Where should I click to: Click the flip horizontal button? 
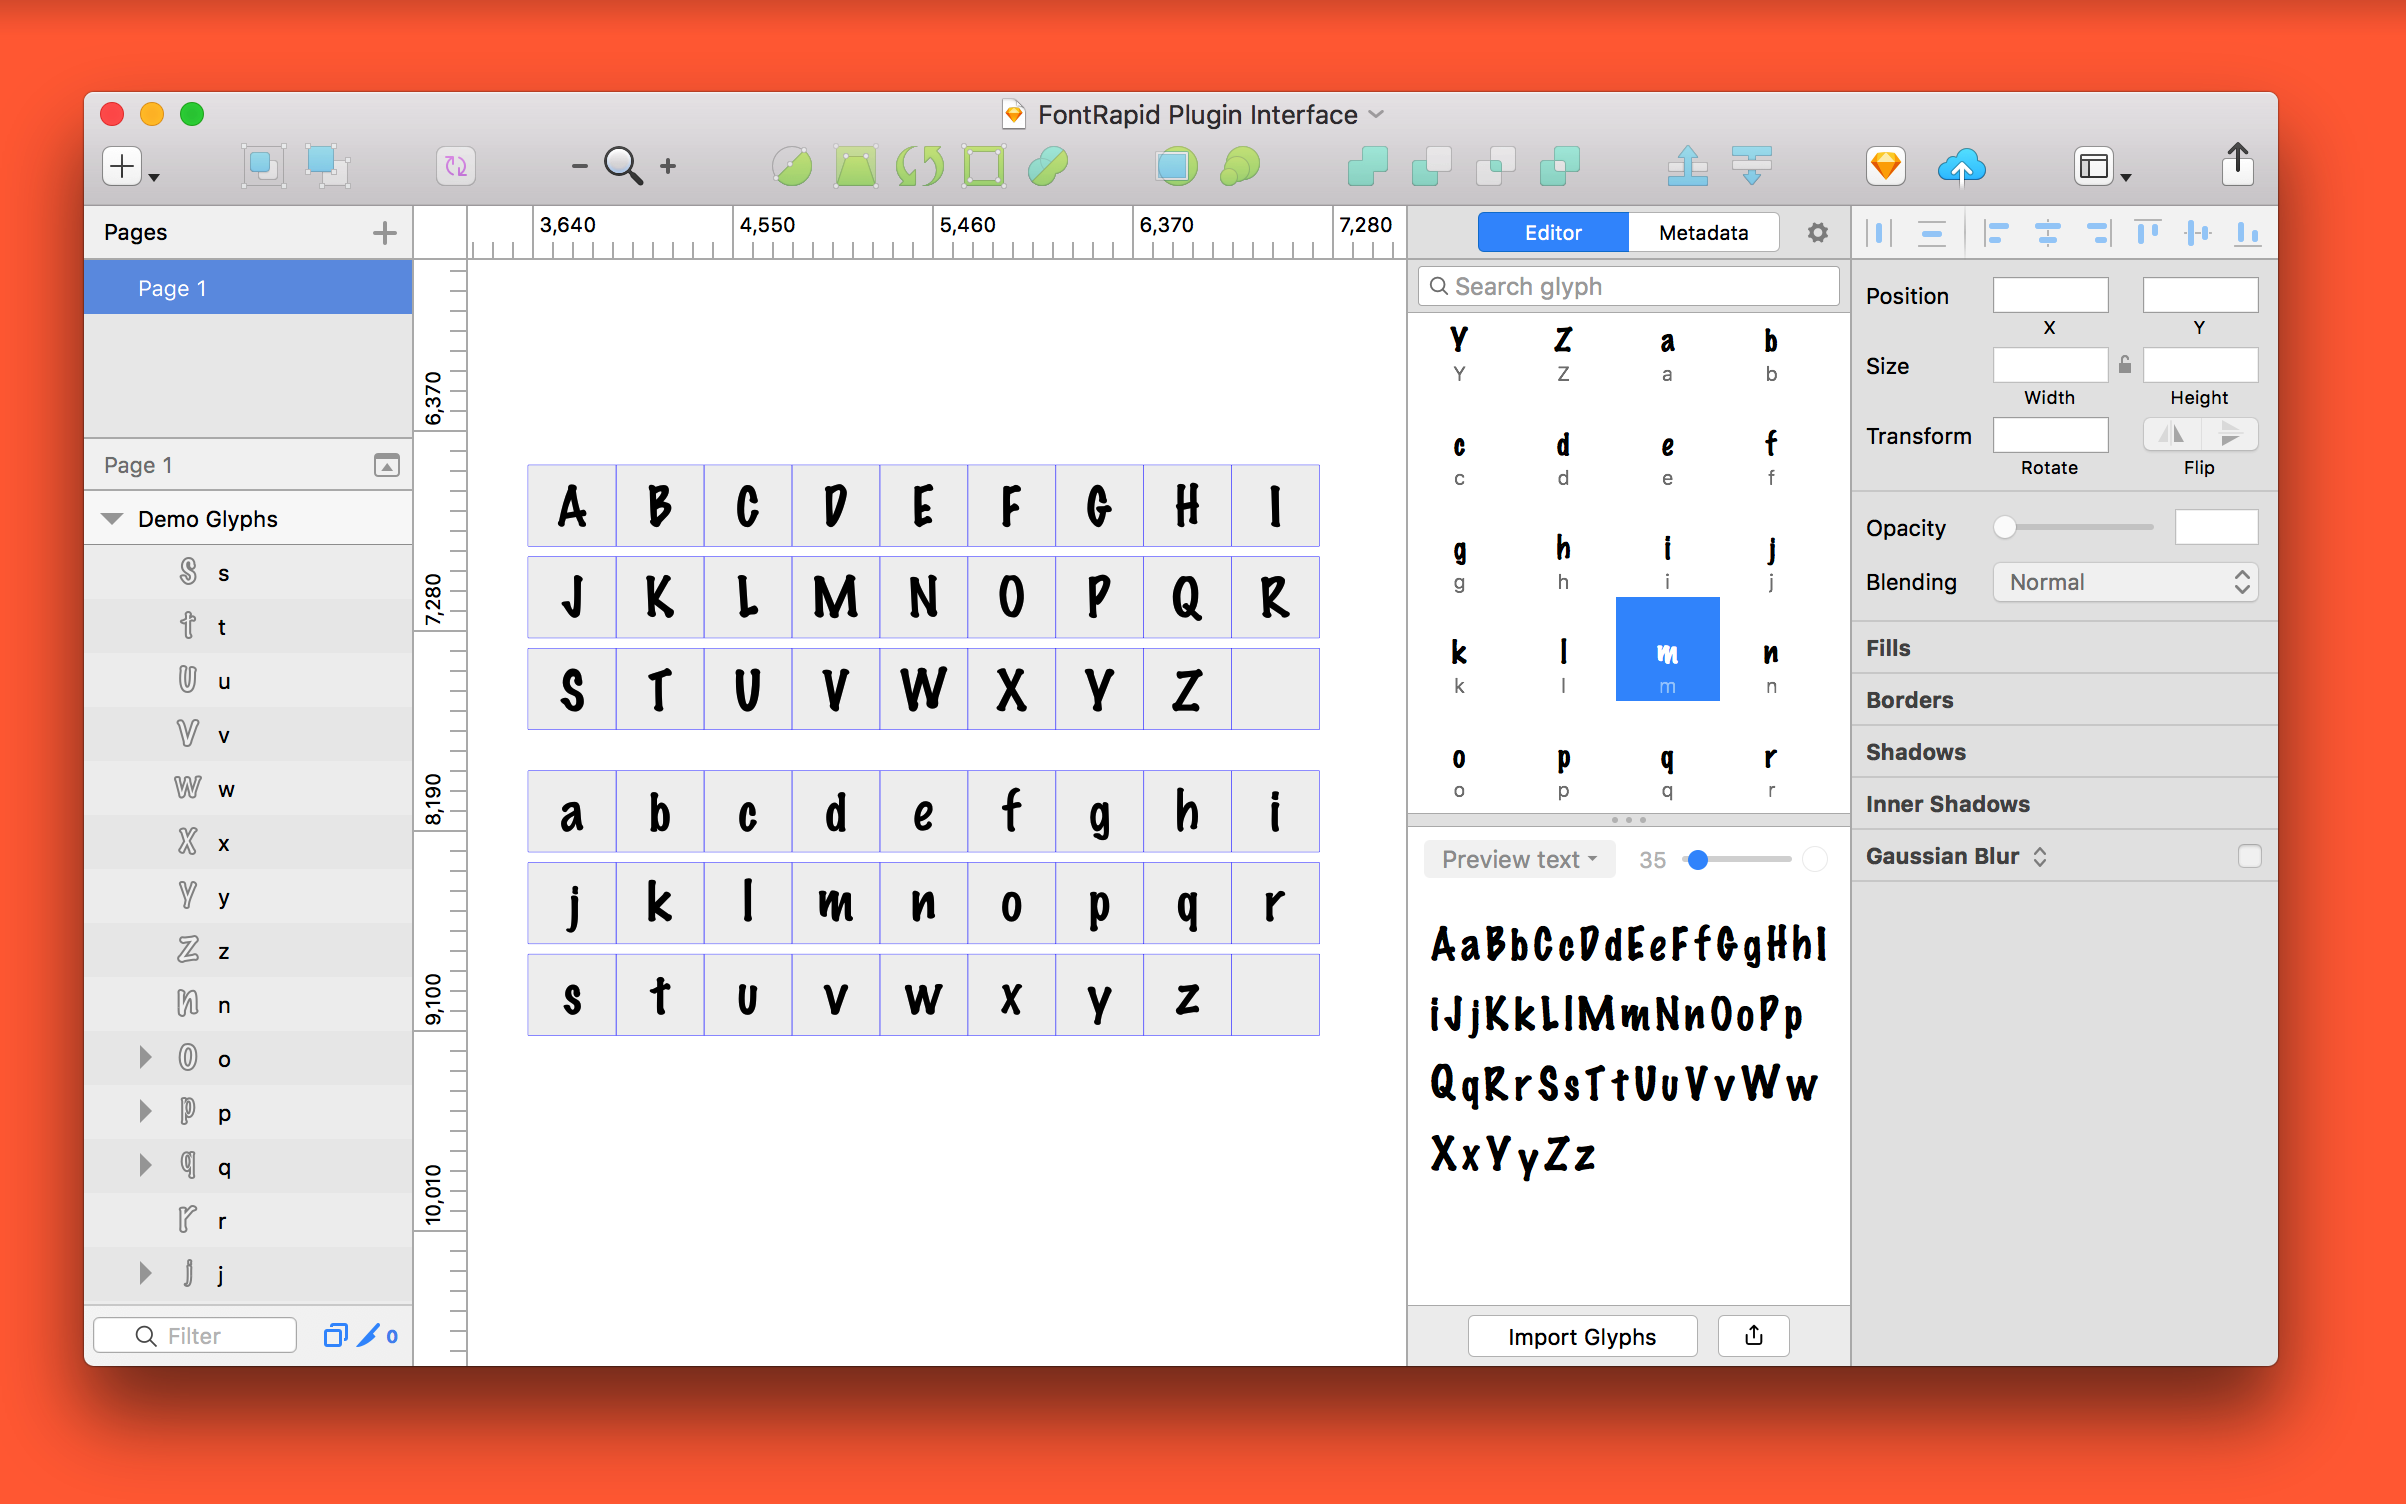click(2171, 435)
